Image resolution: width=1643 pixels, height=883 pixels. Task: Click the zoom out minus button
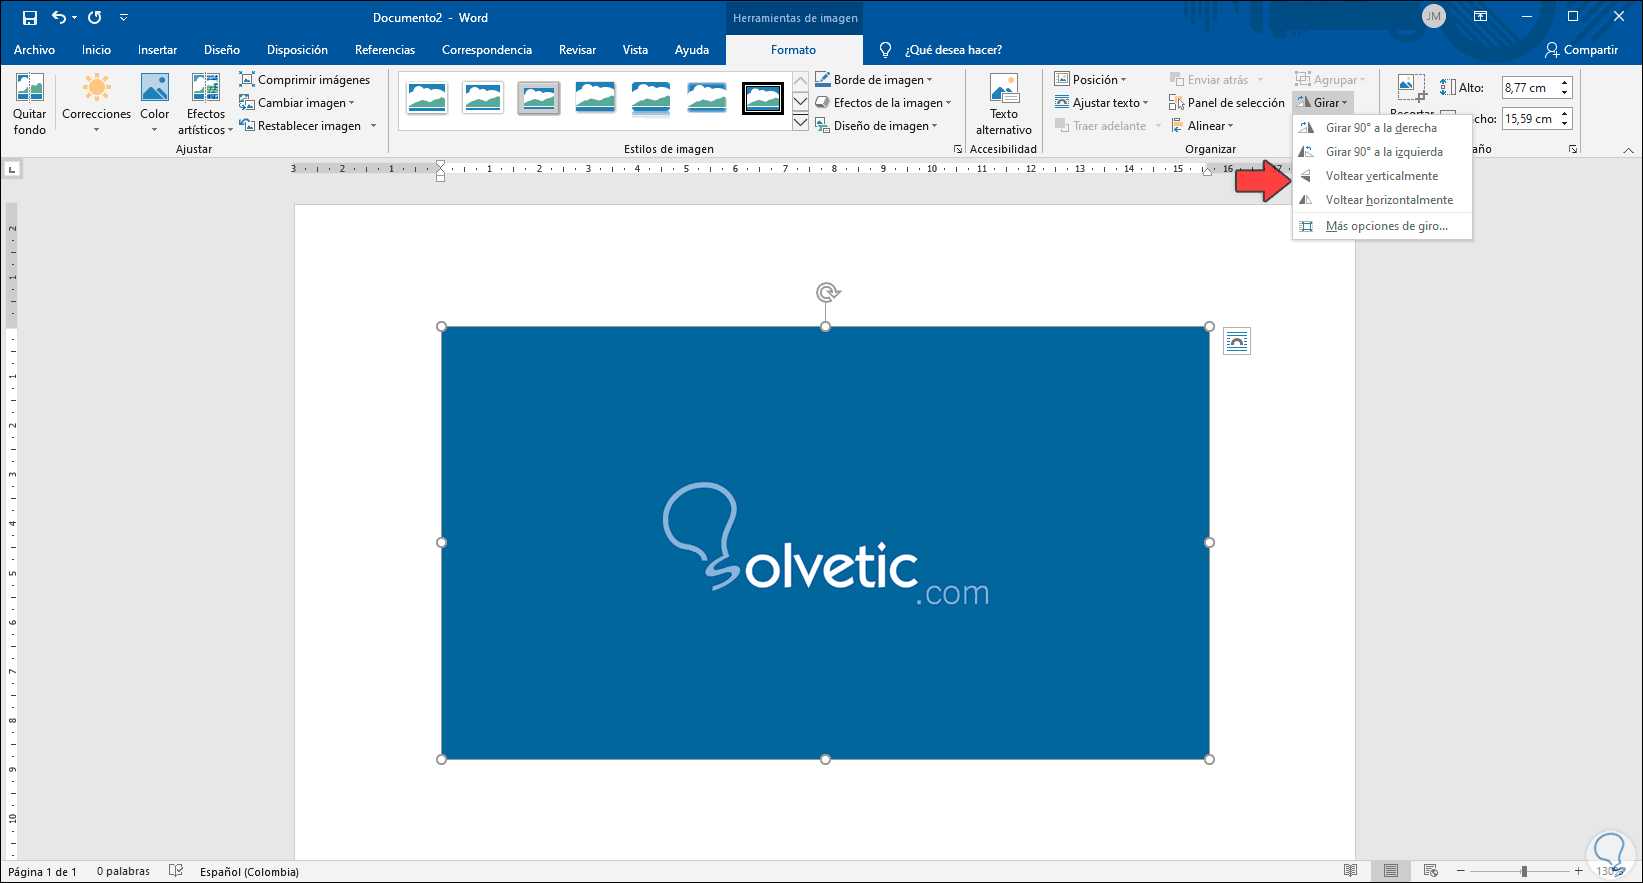(x=1460, y=871)
